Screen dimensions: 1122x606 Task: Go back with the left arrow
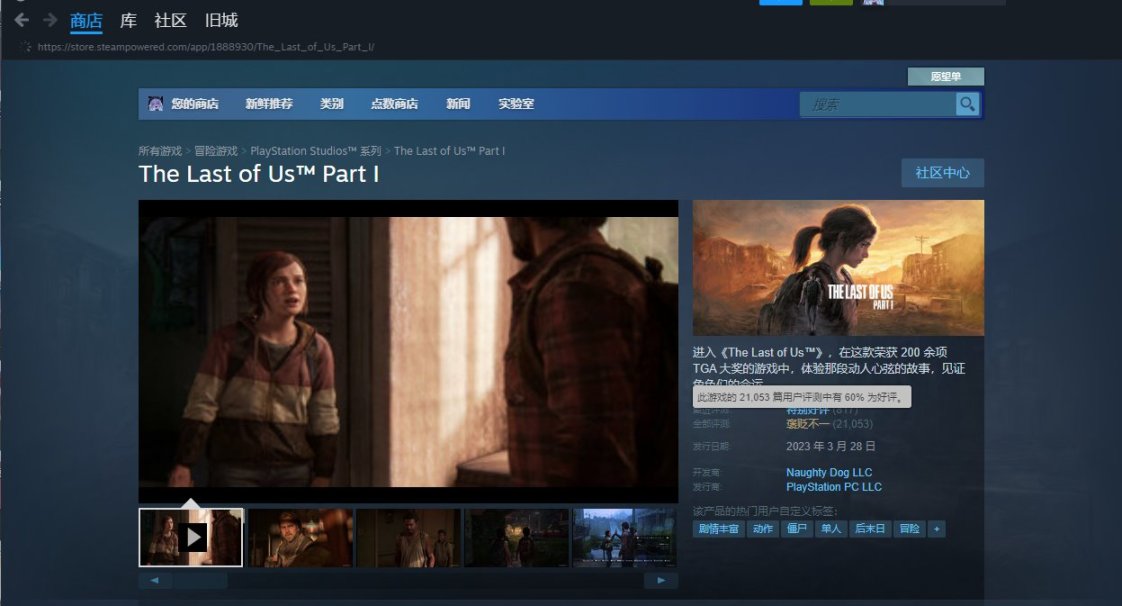[21, 20]
